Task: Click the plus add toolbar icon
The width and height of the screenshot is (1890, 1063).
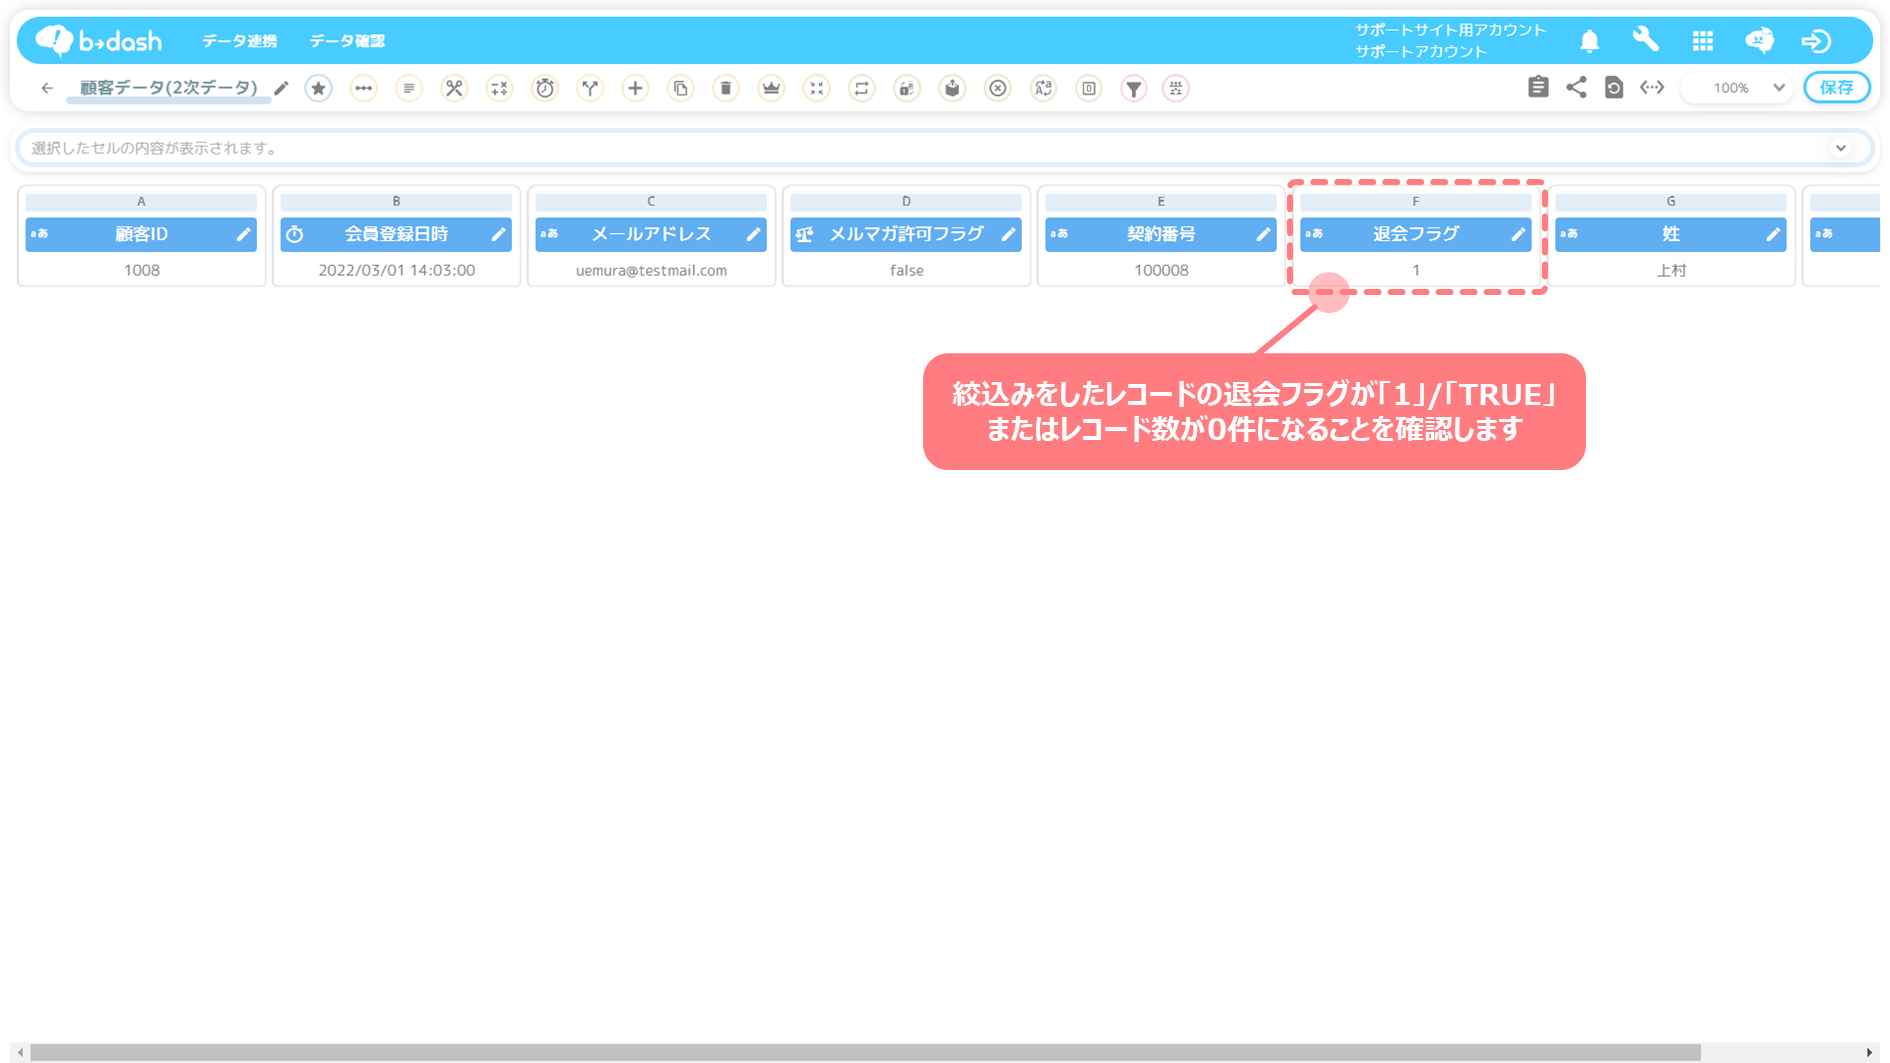Action: tap(635, 88)
